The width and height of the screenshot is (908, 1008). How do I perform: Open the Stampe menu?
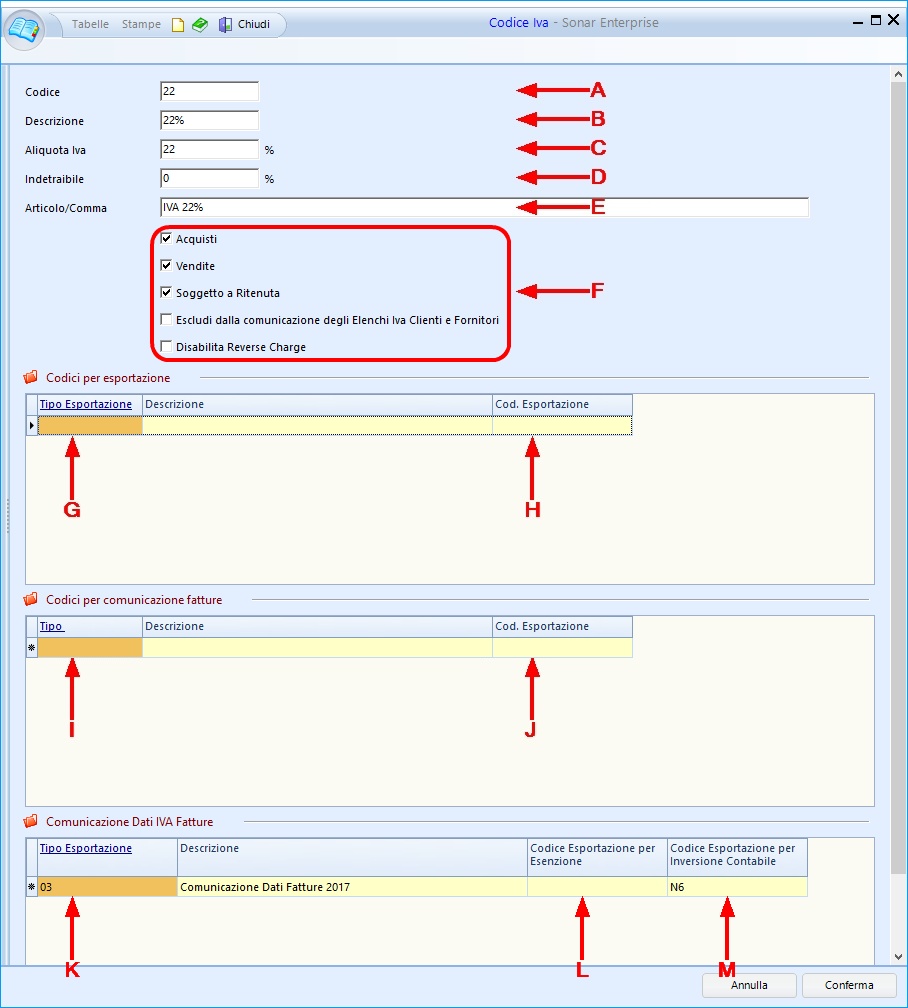[x=141, y=25]
